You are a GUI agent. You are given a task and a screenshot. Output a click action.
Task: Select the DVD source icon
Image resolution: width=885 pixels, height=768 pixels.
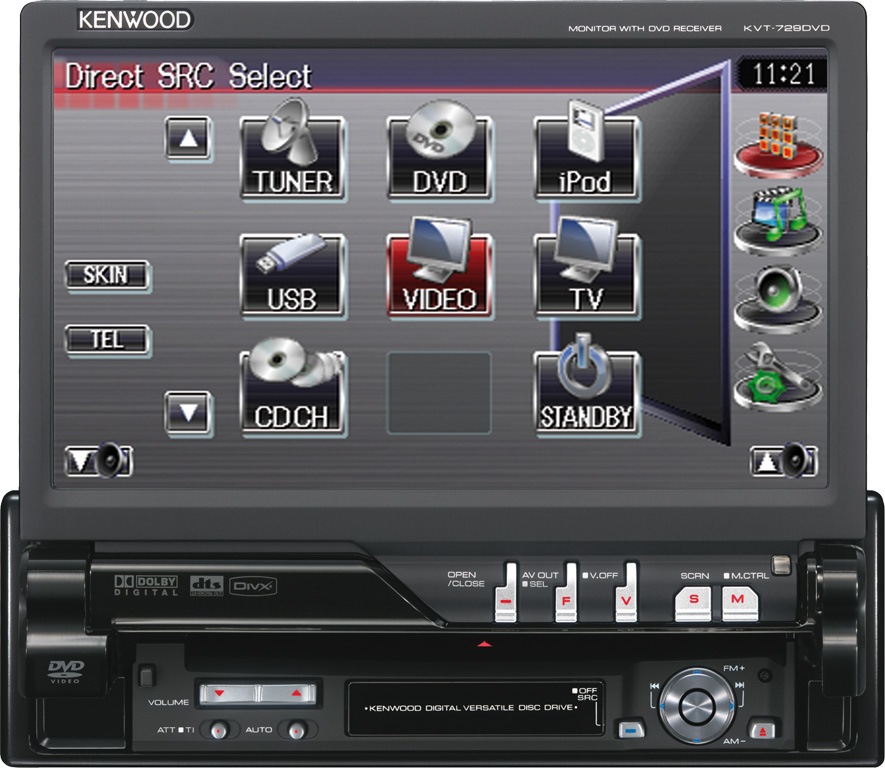point(440,152)
